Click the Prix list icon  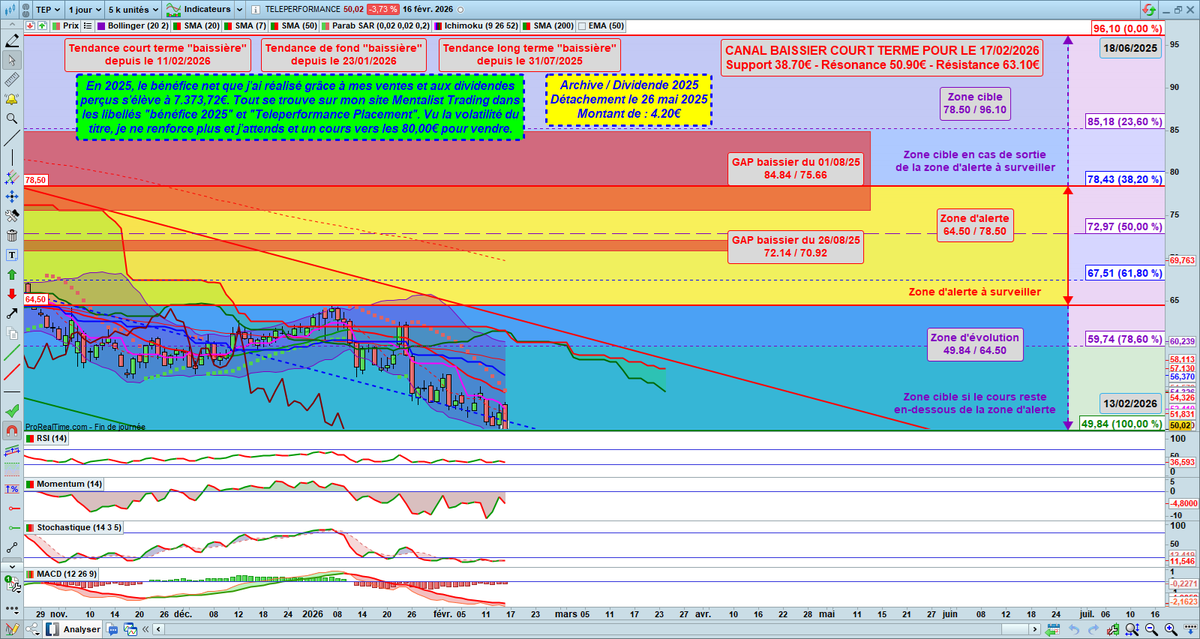87,25
